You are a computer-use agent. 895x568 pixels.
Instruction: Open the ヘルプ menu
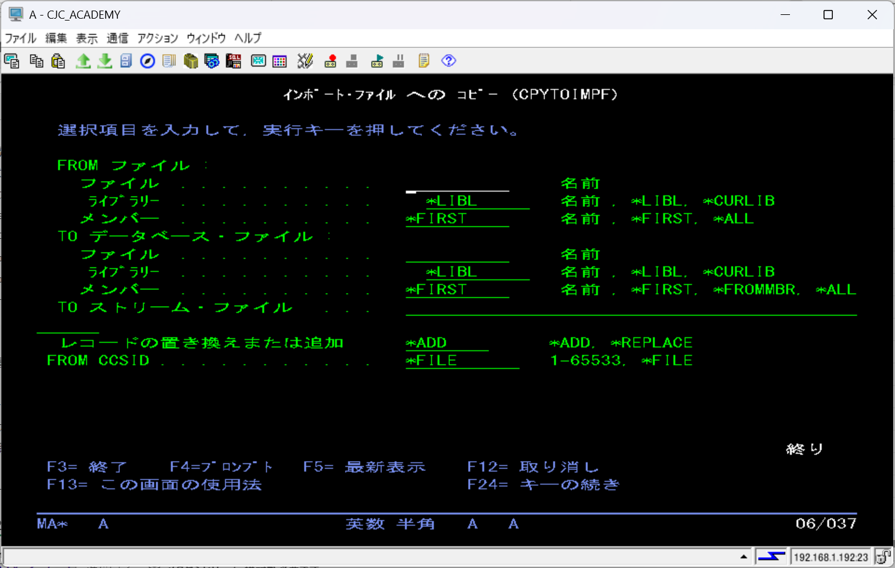click(248, 38)
